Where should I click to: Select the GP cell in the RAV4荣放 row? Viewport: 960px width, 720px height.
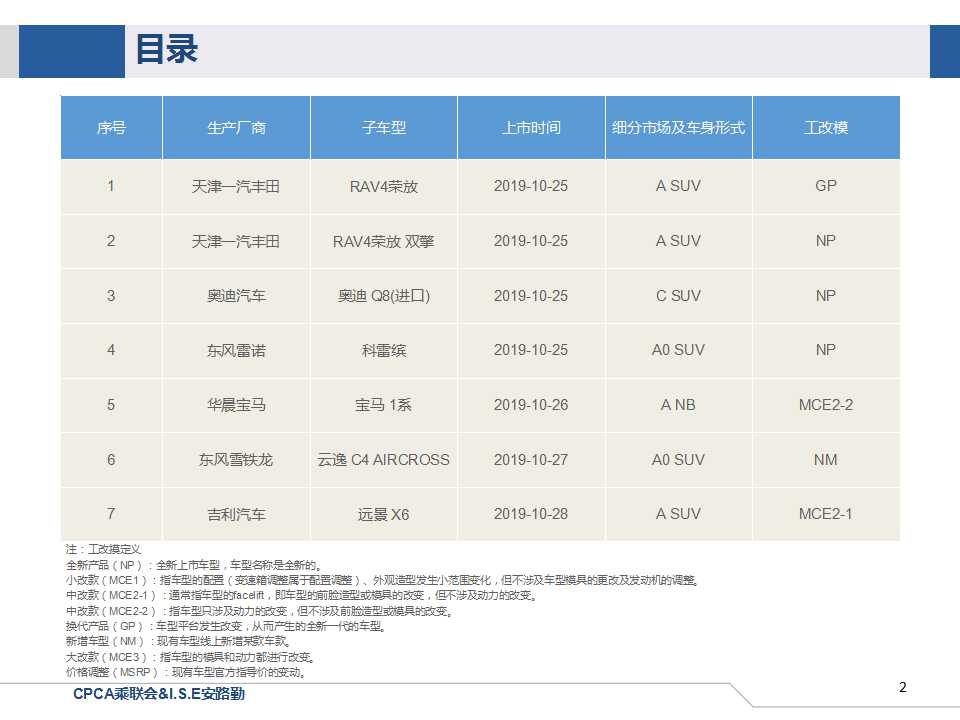click(x=826, y=186)
